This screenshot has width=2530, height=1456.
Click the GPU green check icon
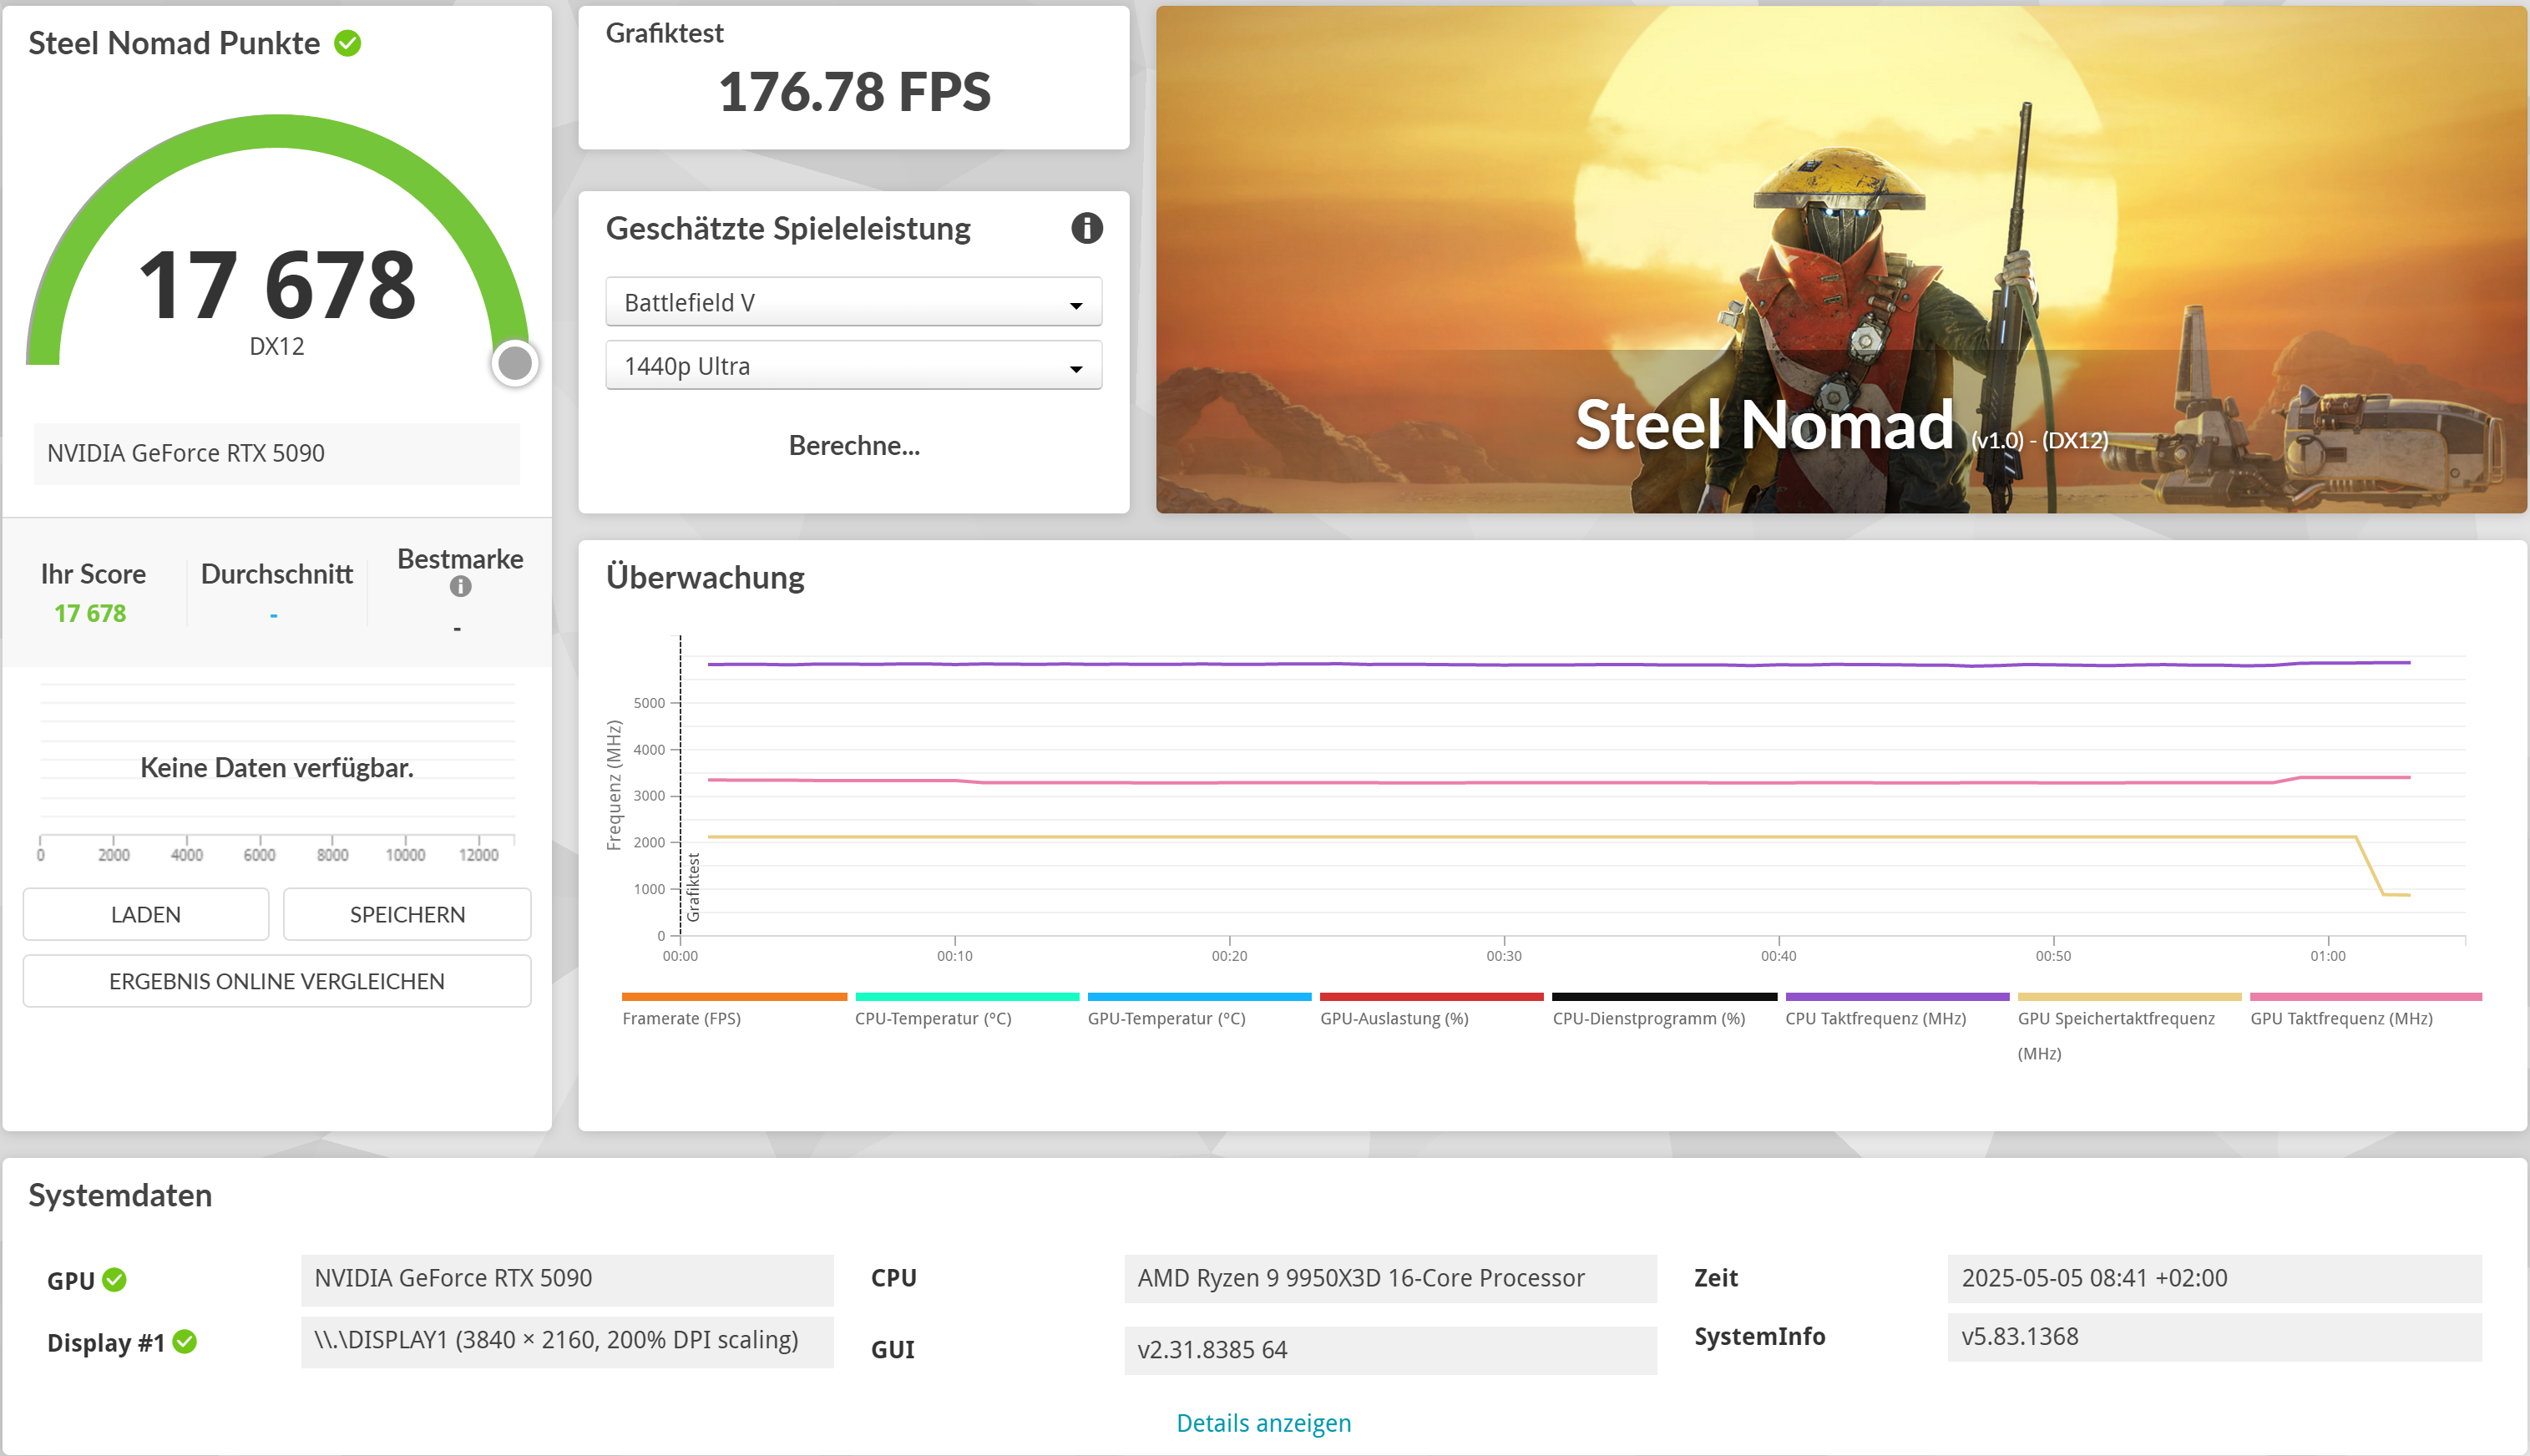pyautogui.click(x=115, y=1280)
